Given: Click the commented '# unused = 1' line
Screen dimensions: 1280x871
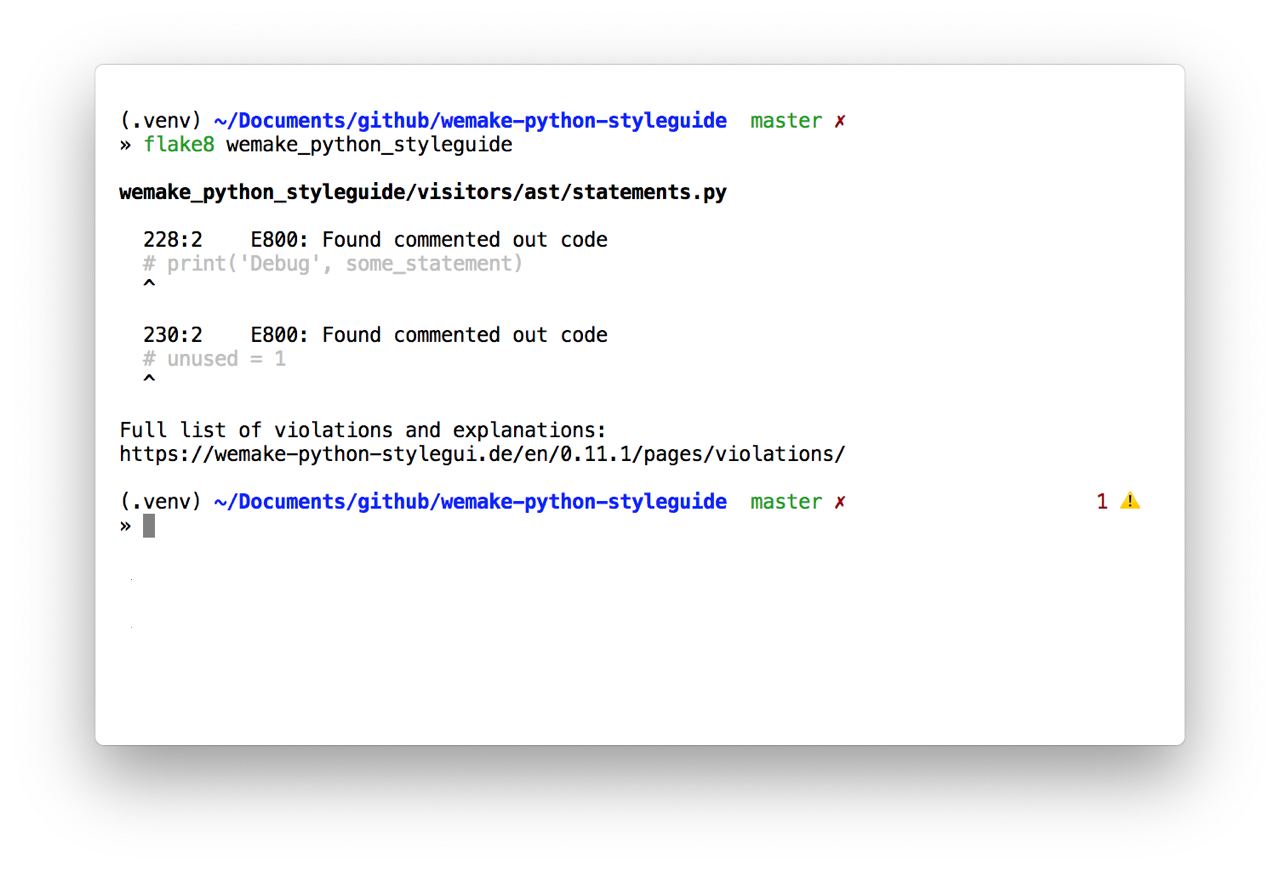Looking at the screenshot, I should pos(214,359).
